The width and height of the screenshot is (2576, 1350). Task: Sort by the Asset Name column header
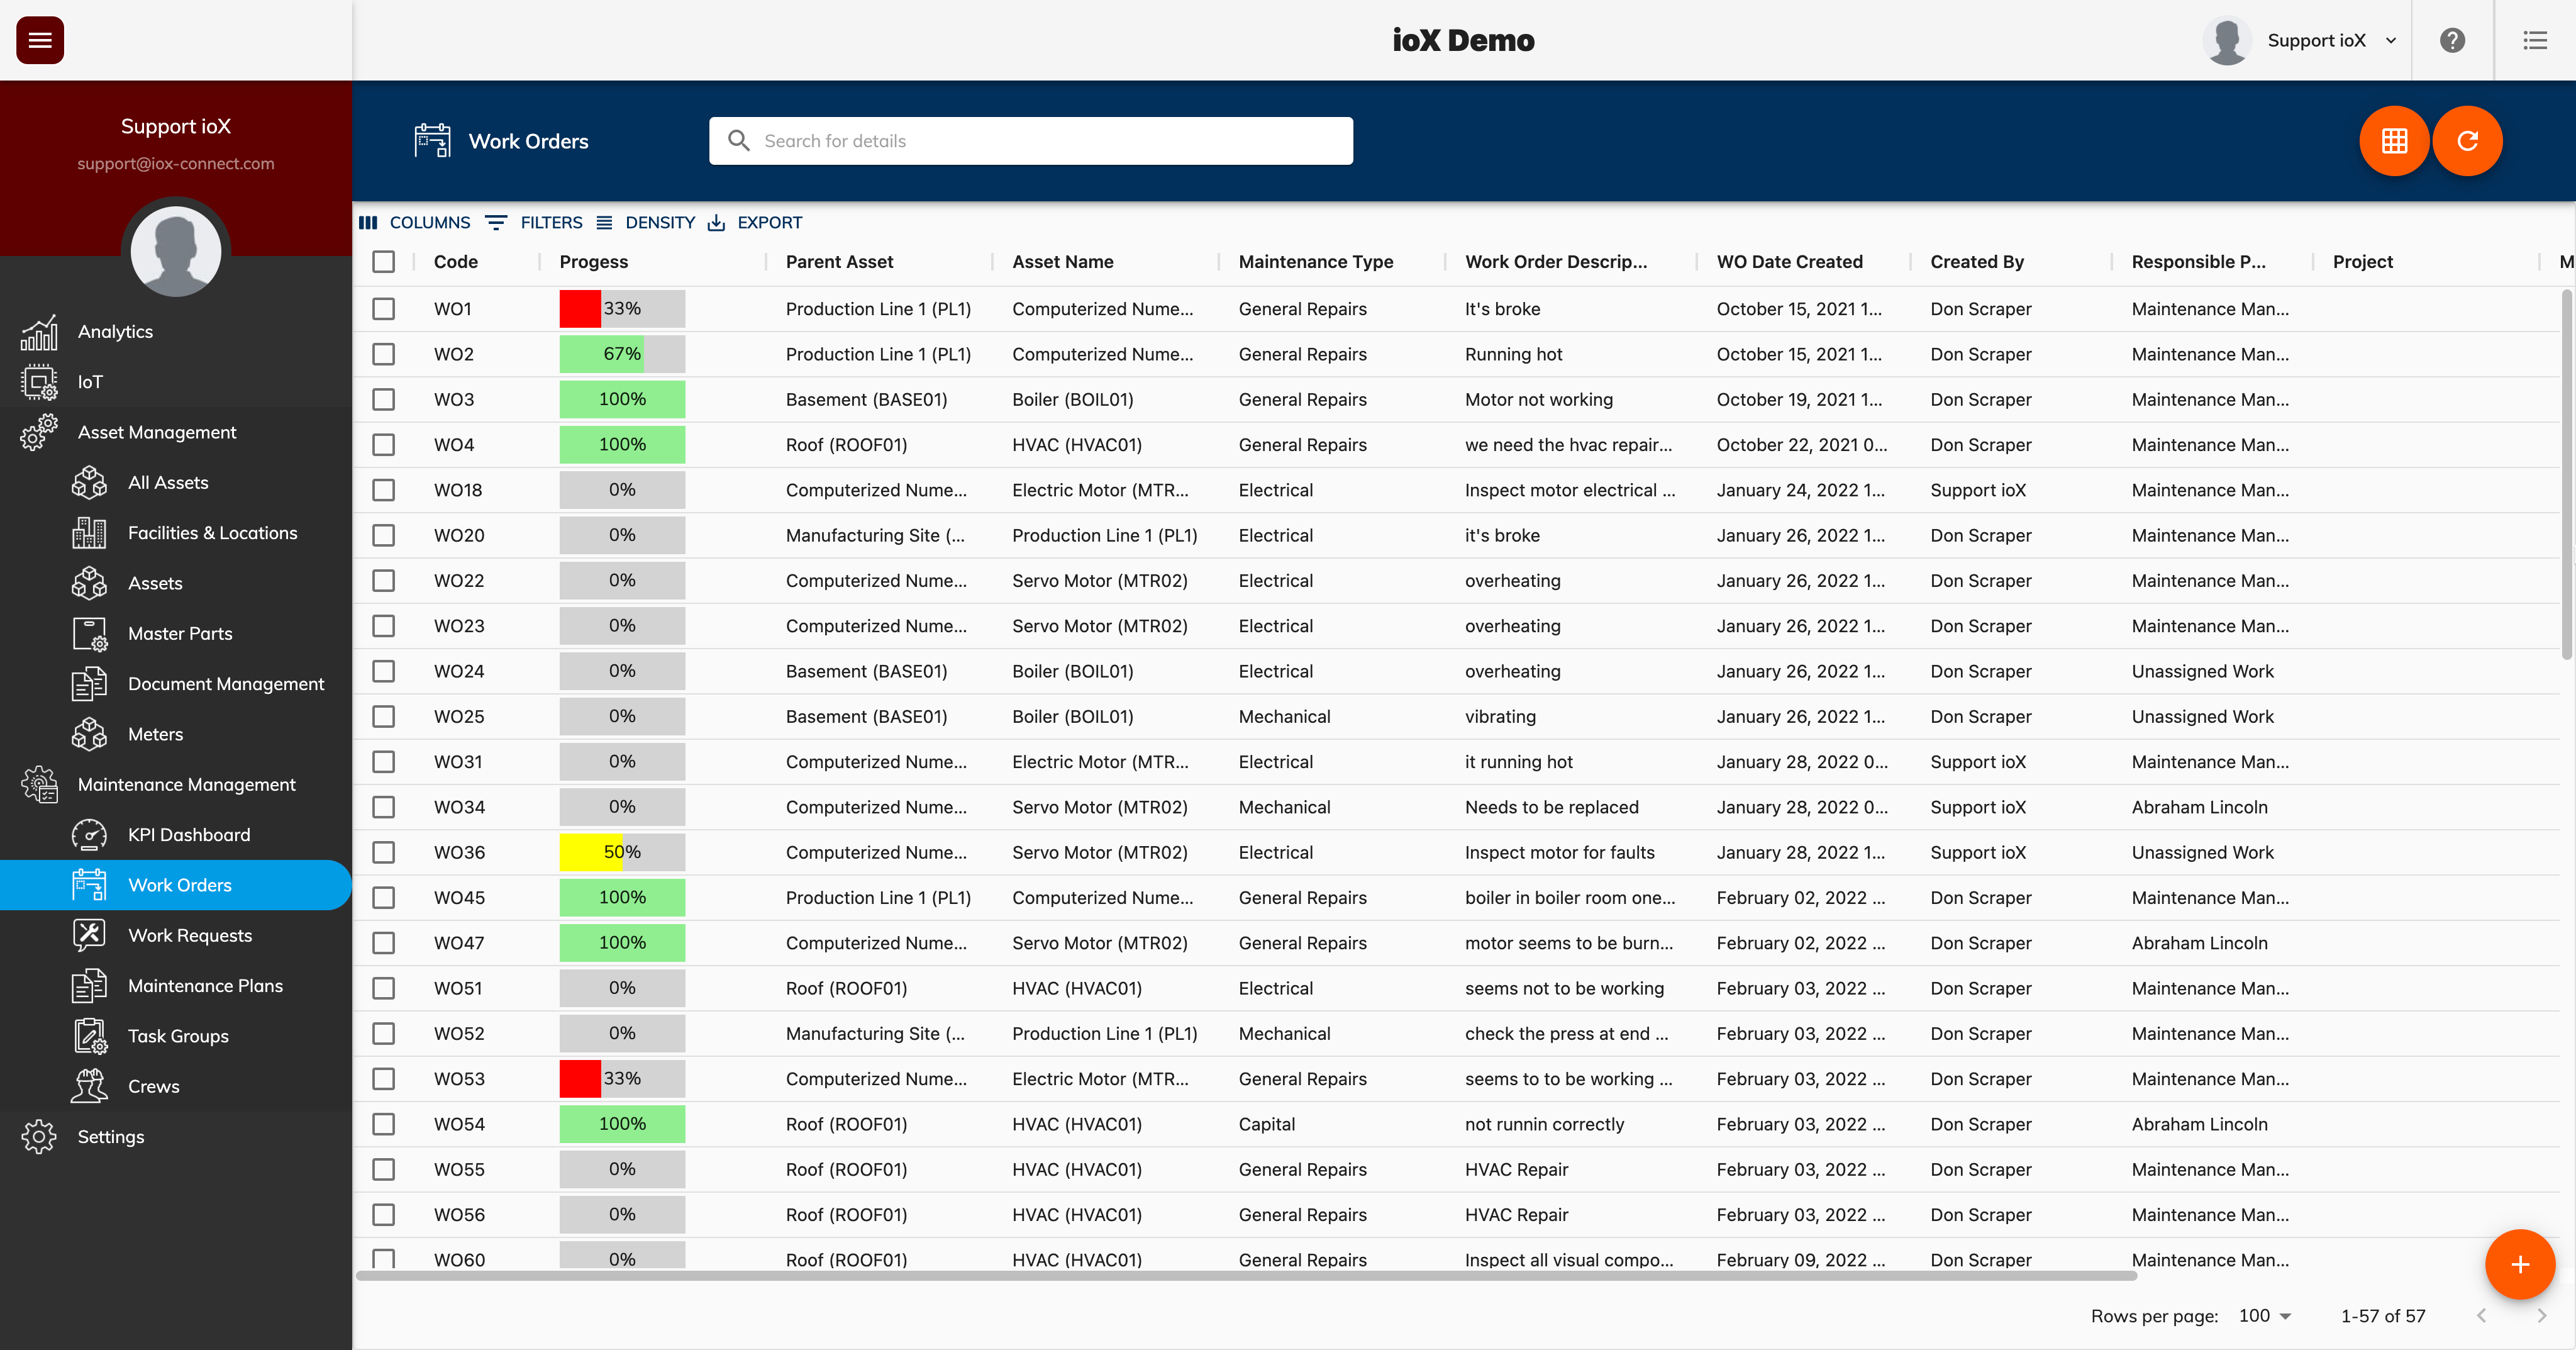click(x=1062, y=262)
